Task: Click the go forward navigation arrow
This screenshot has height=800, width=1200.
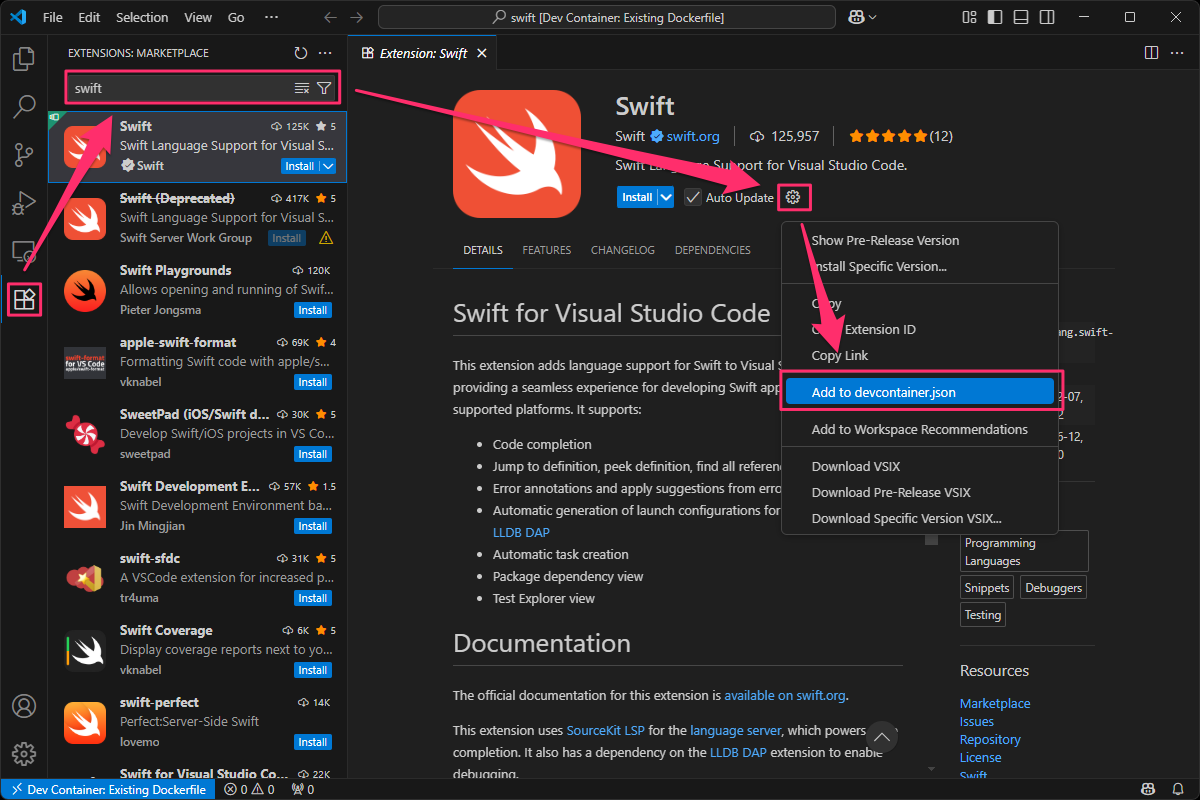Action: [x=357, y=17]
